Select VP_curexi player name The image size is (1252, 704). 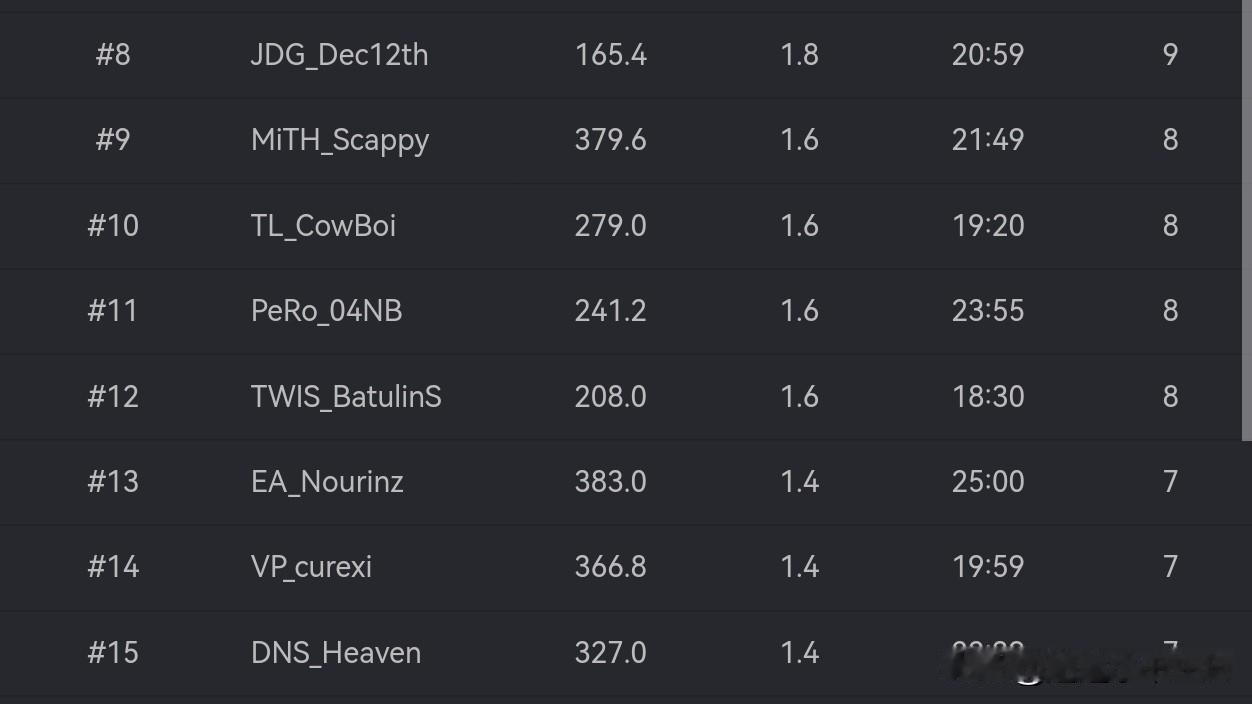(311, 567)
